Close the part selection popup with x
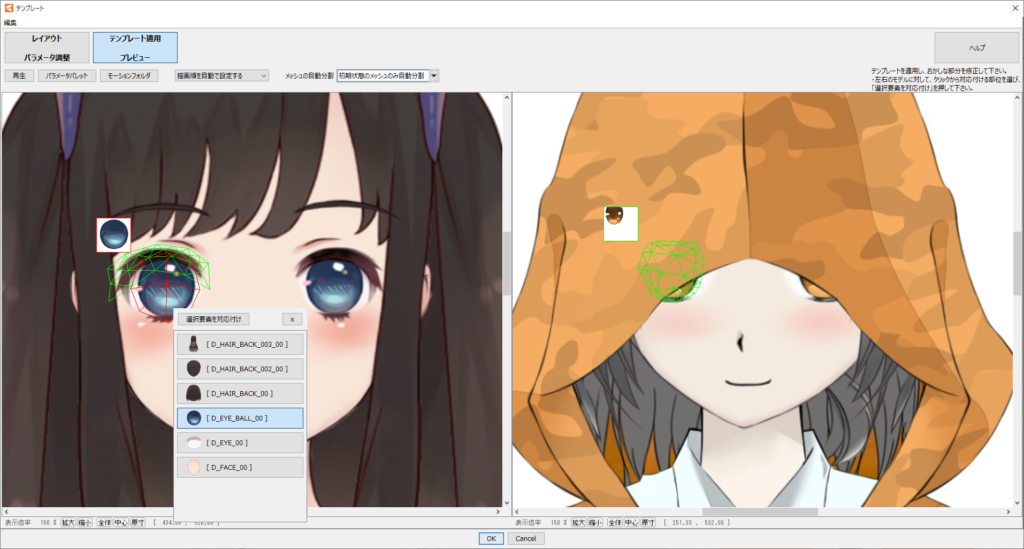The height and width of the screenshot is (549, 1024). pyautogui.click(x=292, y=319)
